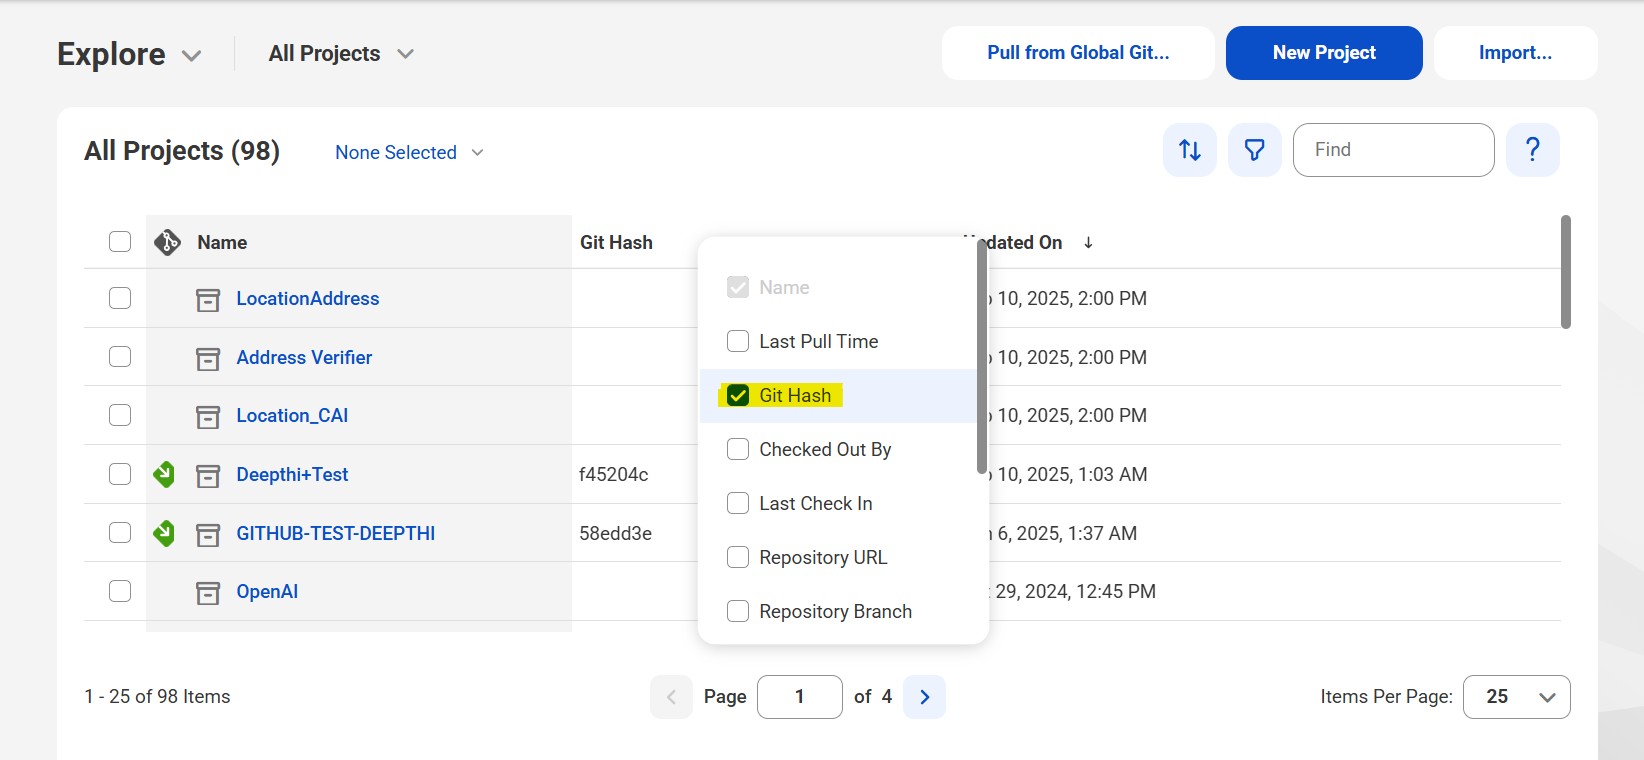The image size is (1644, 760).
Task: Open the All Projects view dropdown
Action: click(341, 54)
